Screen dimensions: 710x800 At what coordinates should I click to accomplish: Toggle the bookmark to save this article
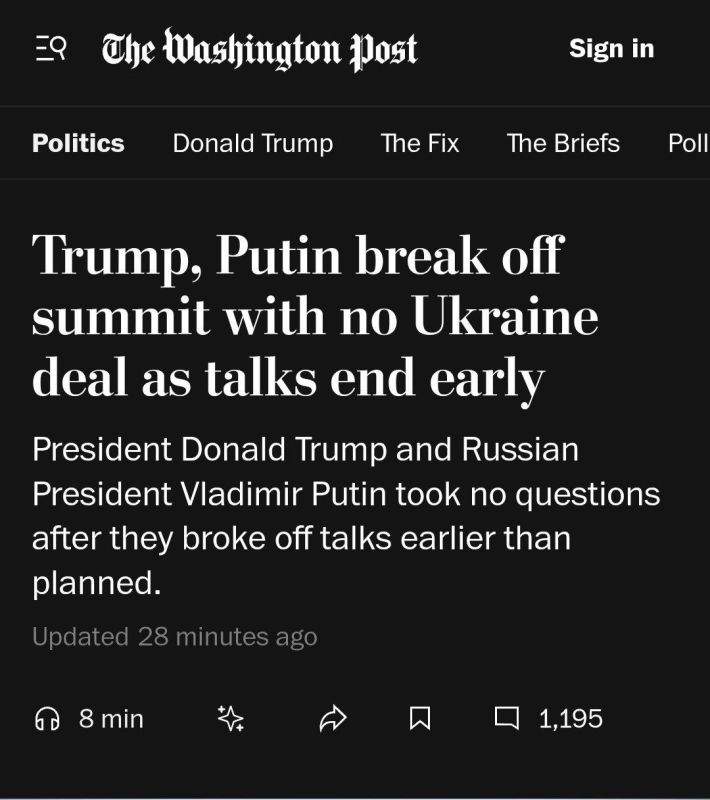pyautogui.click(x=421, y=717)
